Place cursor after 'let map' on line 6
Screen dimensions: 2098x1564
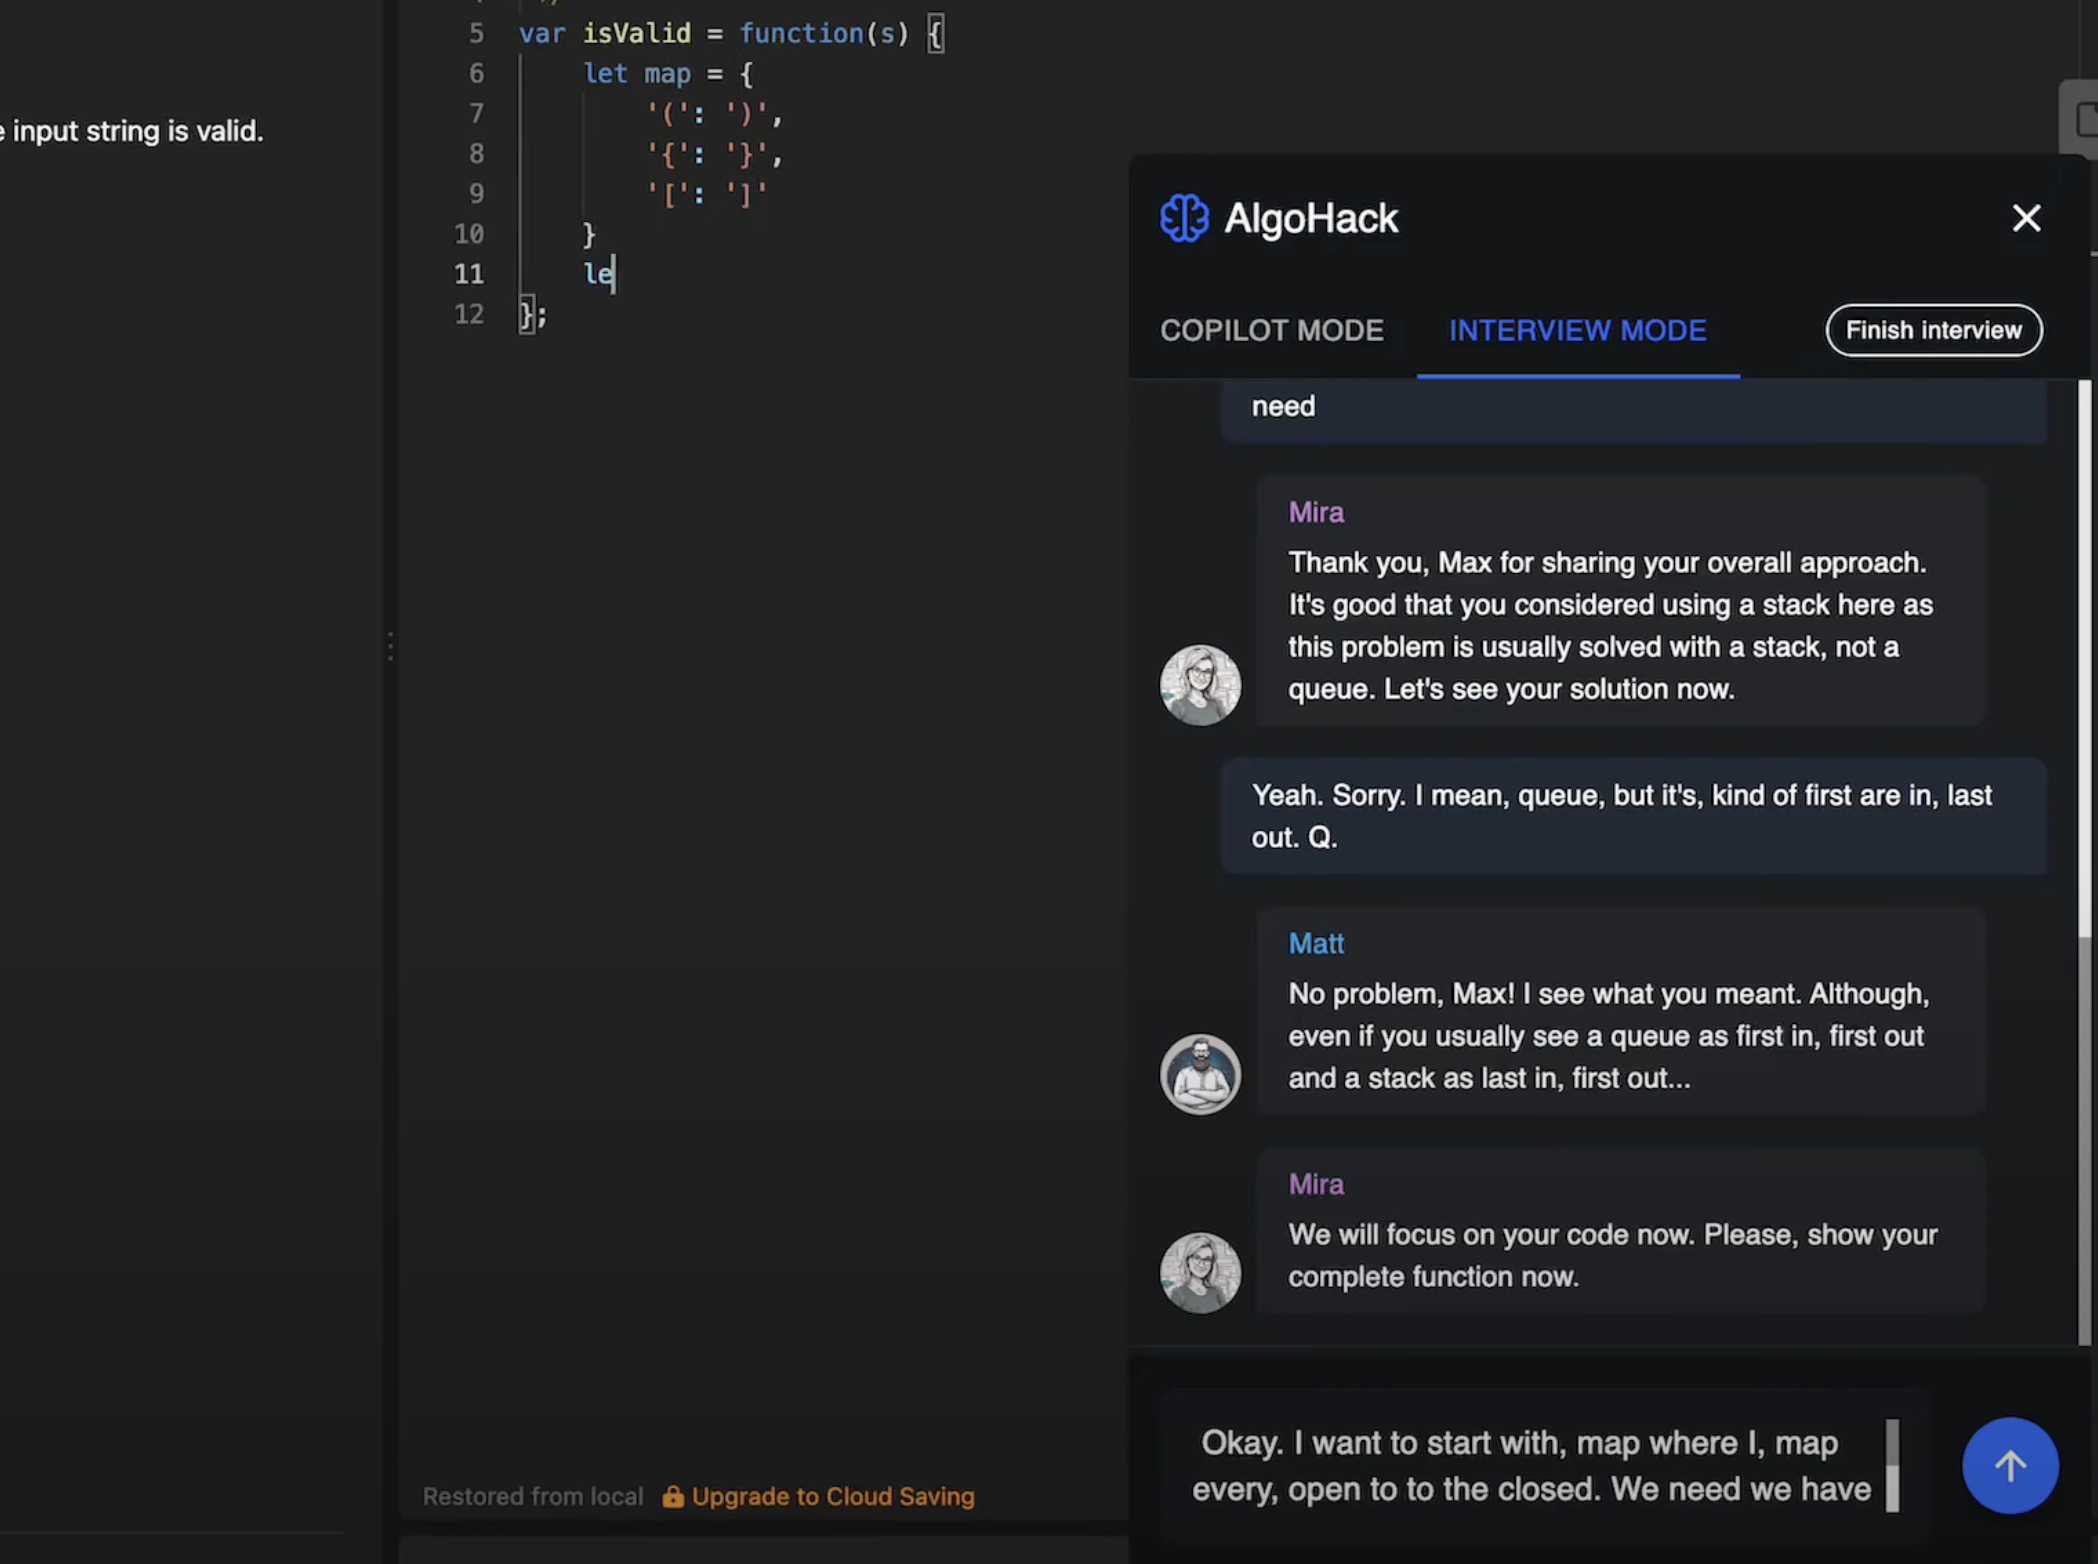click(x=695, y=73)
